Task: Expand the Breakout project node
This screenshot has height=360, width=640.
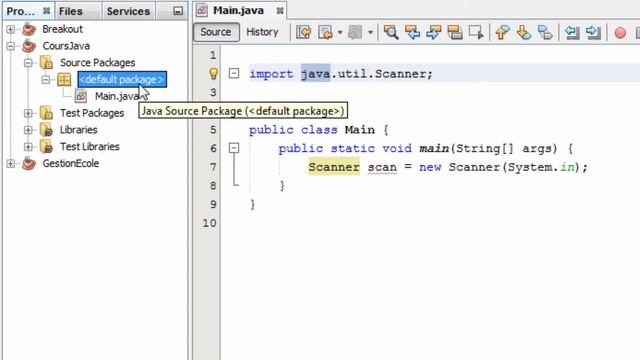Action: point(11,29)
